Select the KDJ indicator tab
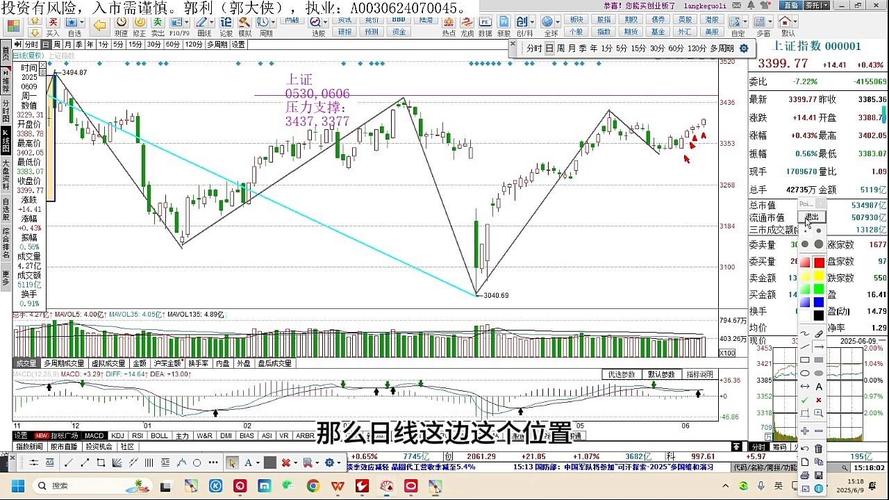The height and width of the screenshot is (500, 889). (x=117, y=436)
